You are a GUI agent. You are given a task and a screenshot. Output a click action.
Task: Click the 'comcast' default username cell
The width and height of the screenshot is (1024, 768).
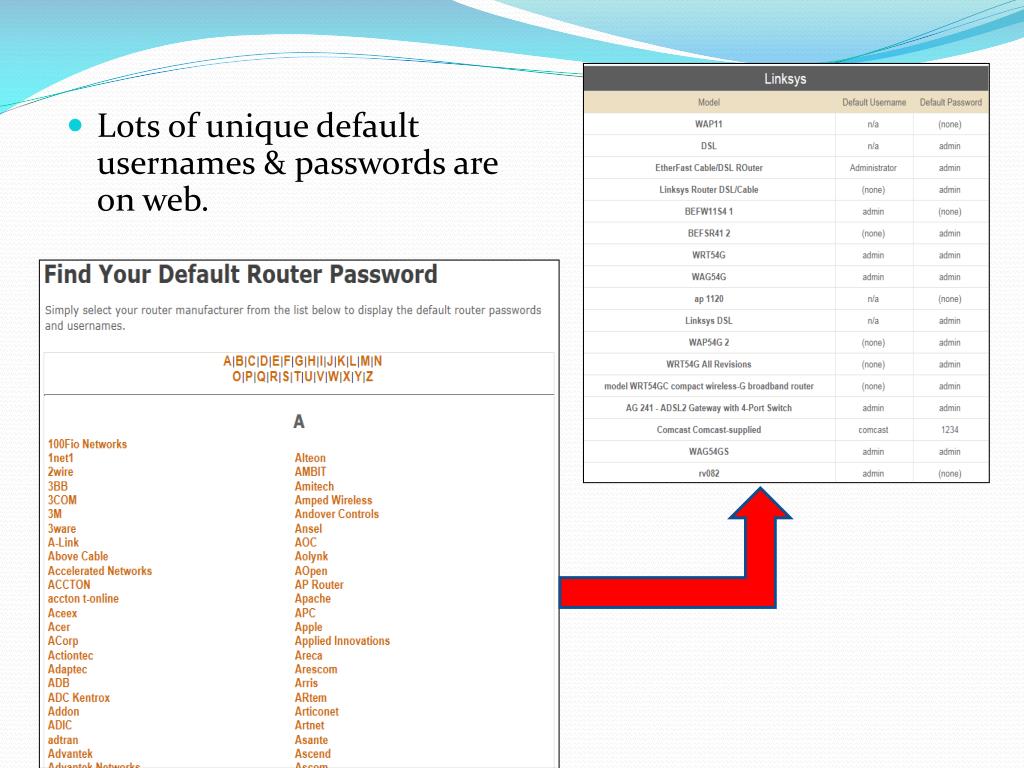pyautogui.click(x=873, y=430)
